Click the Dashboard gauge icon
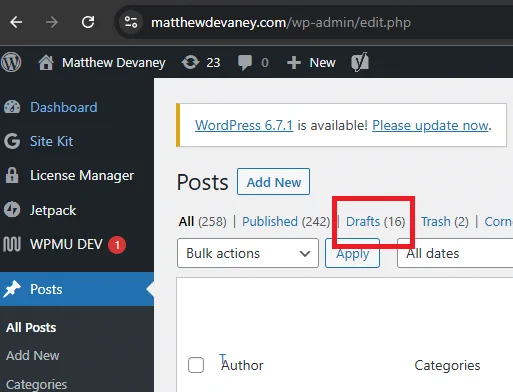The width and height of the screenshot is (513, 392). 12,107
